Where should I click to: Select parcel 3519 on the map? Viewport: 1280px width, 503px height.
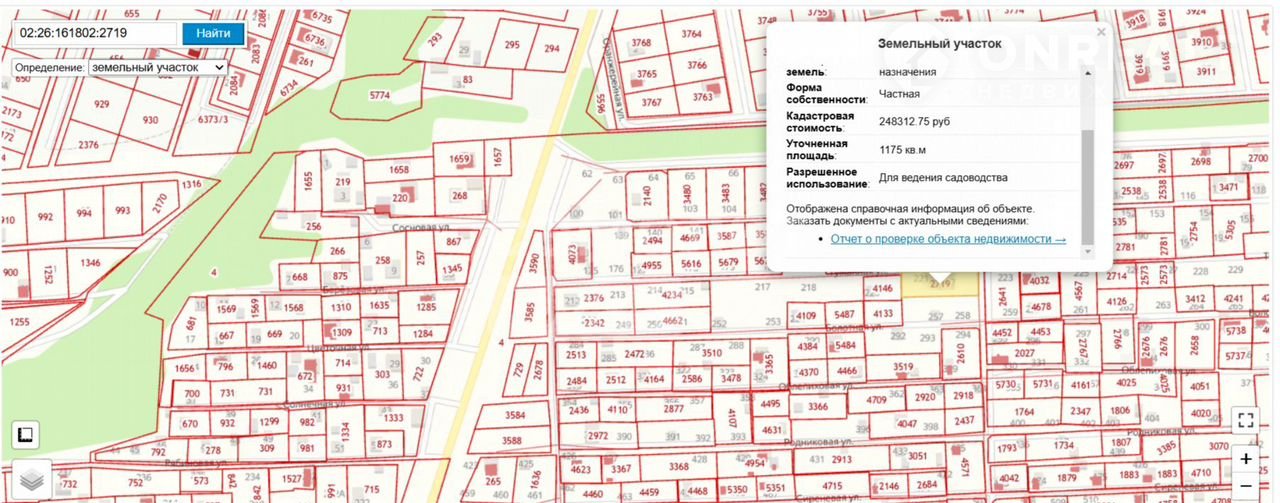click(903, 368)
